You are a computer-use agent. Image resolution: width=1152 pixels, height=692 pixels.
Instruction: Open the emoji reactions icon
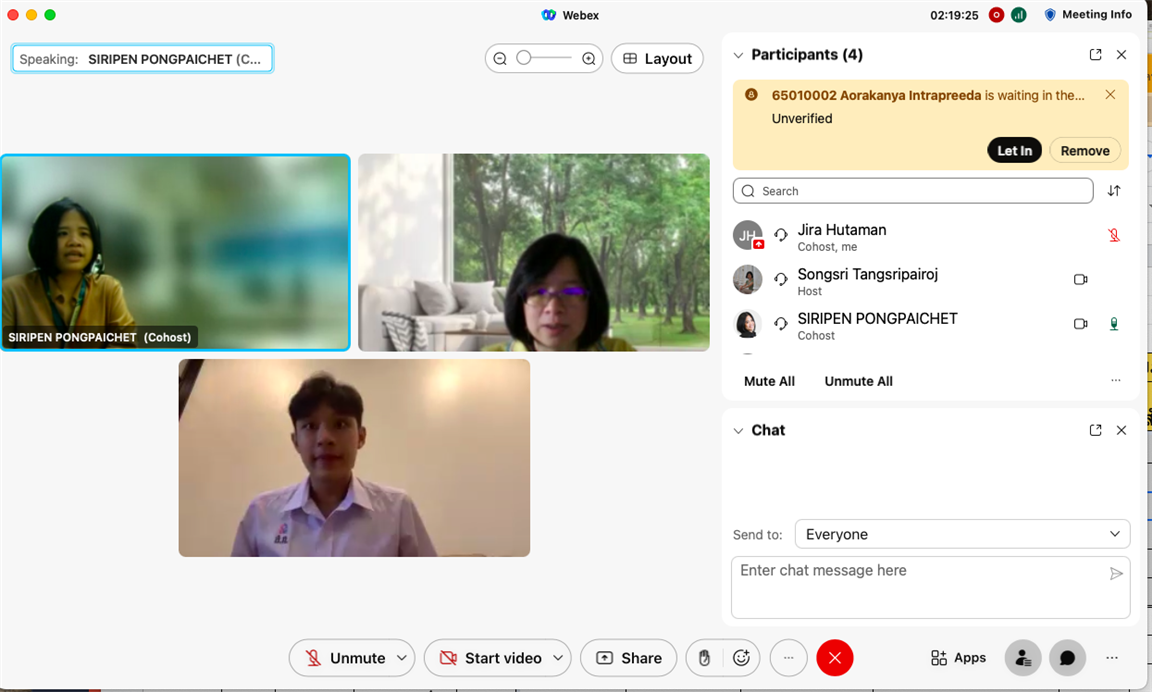[741, 658]
